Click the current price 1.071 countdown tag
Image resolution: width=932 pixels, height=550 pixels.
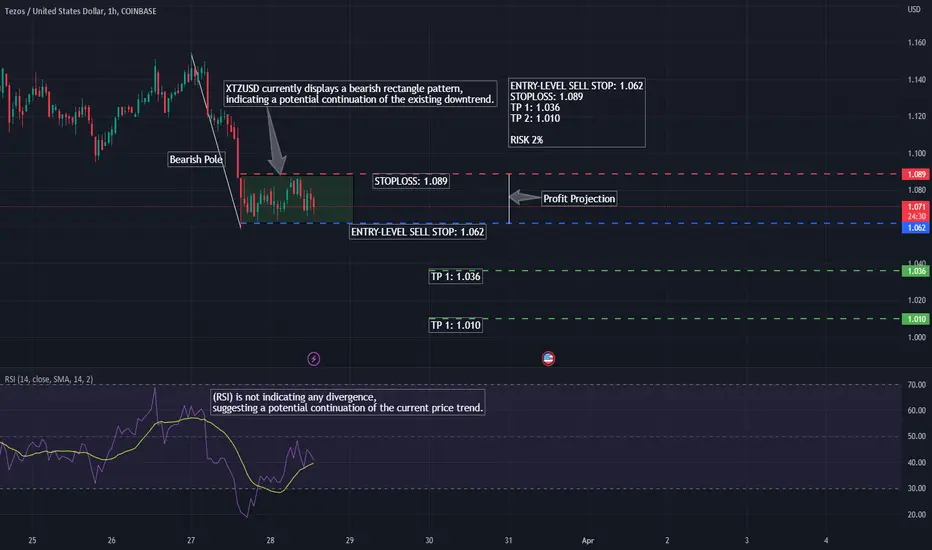[916, 211]
